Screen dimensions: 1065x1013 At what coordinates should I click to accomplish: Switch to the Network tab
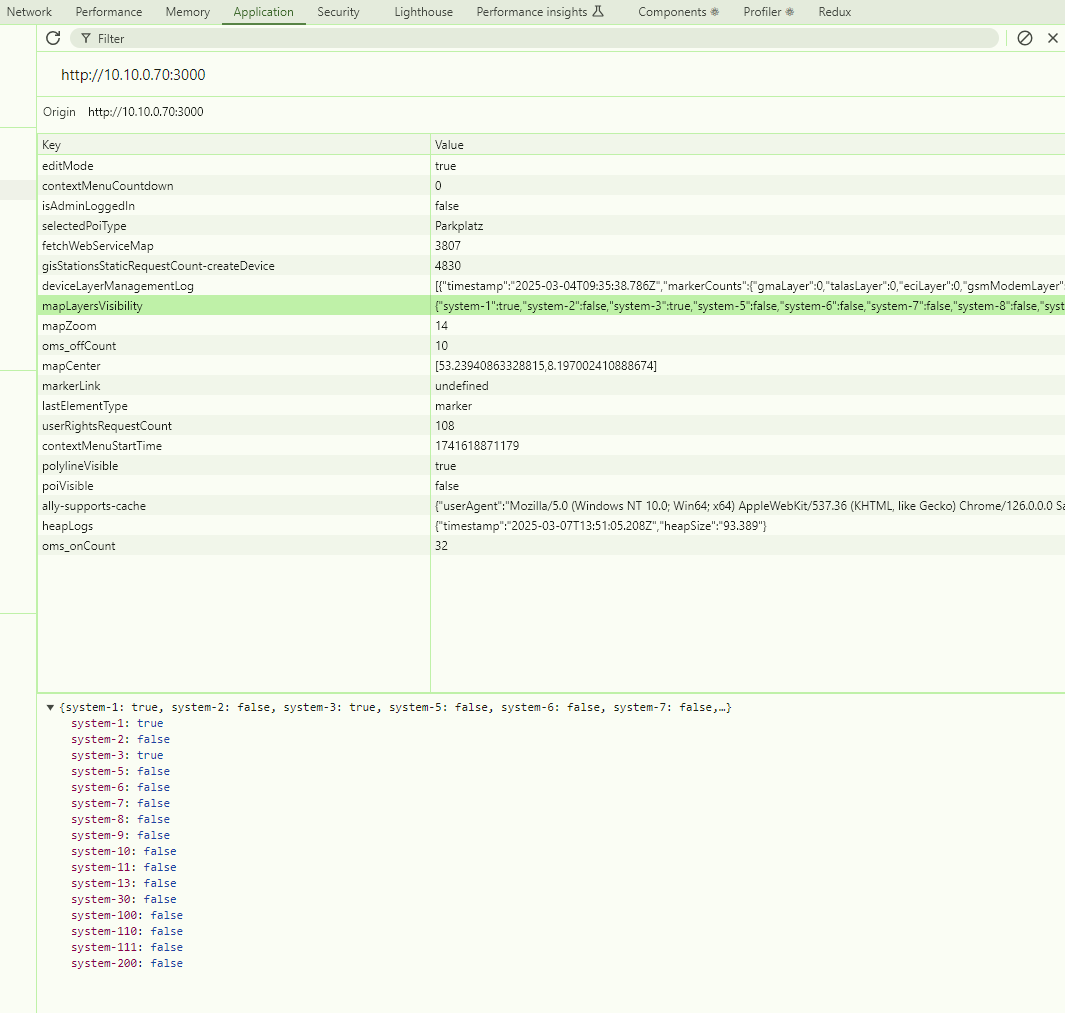29,11
